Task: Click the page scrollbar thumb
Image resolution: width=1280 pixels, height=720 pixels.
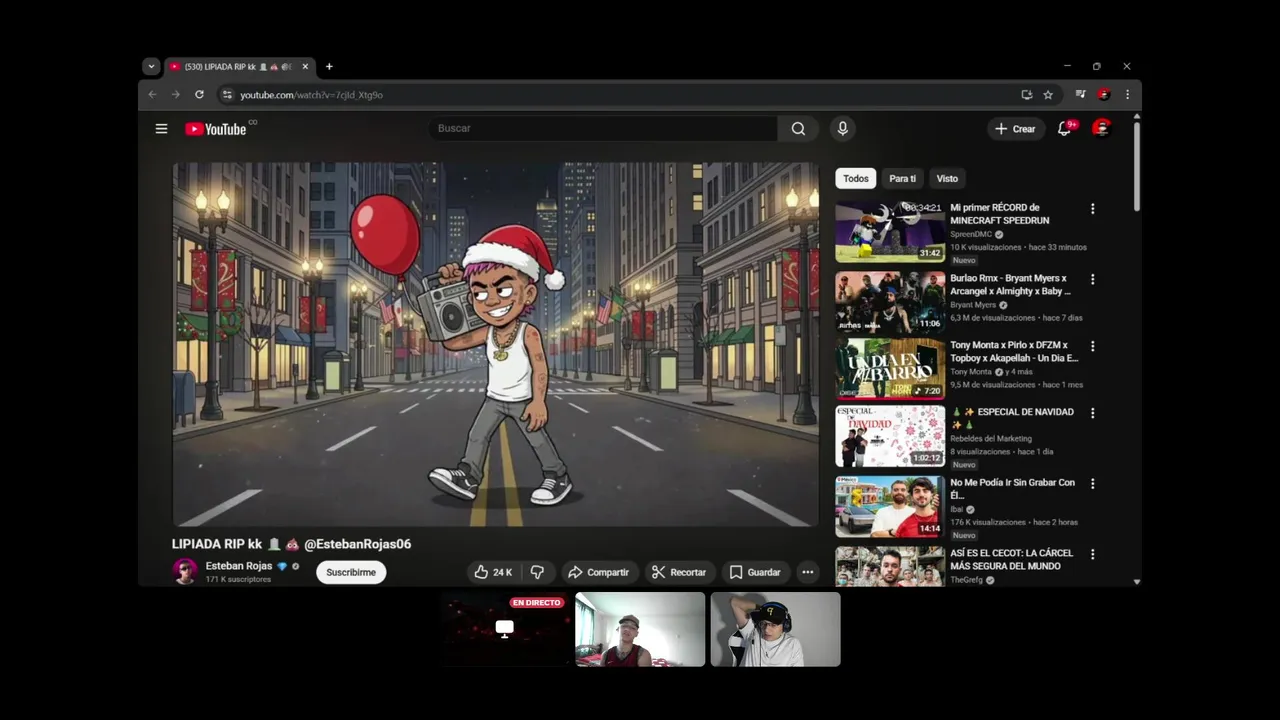Action: [1137, 165]
